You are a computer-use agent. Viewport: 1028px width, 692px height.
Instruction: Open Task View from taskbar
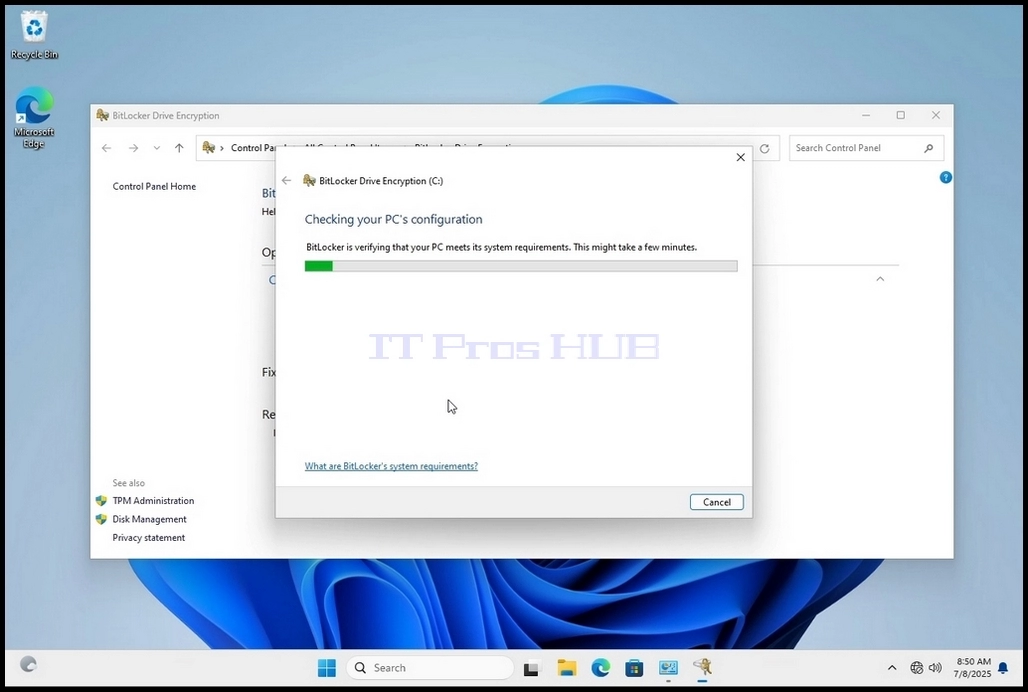point(532,668)
